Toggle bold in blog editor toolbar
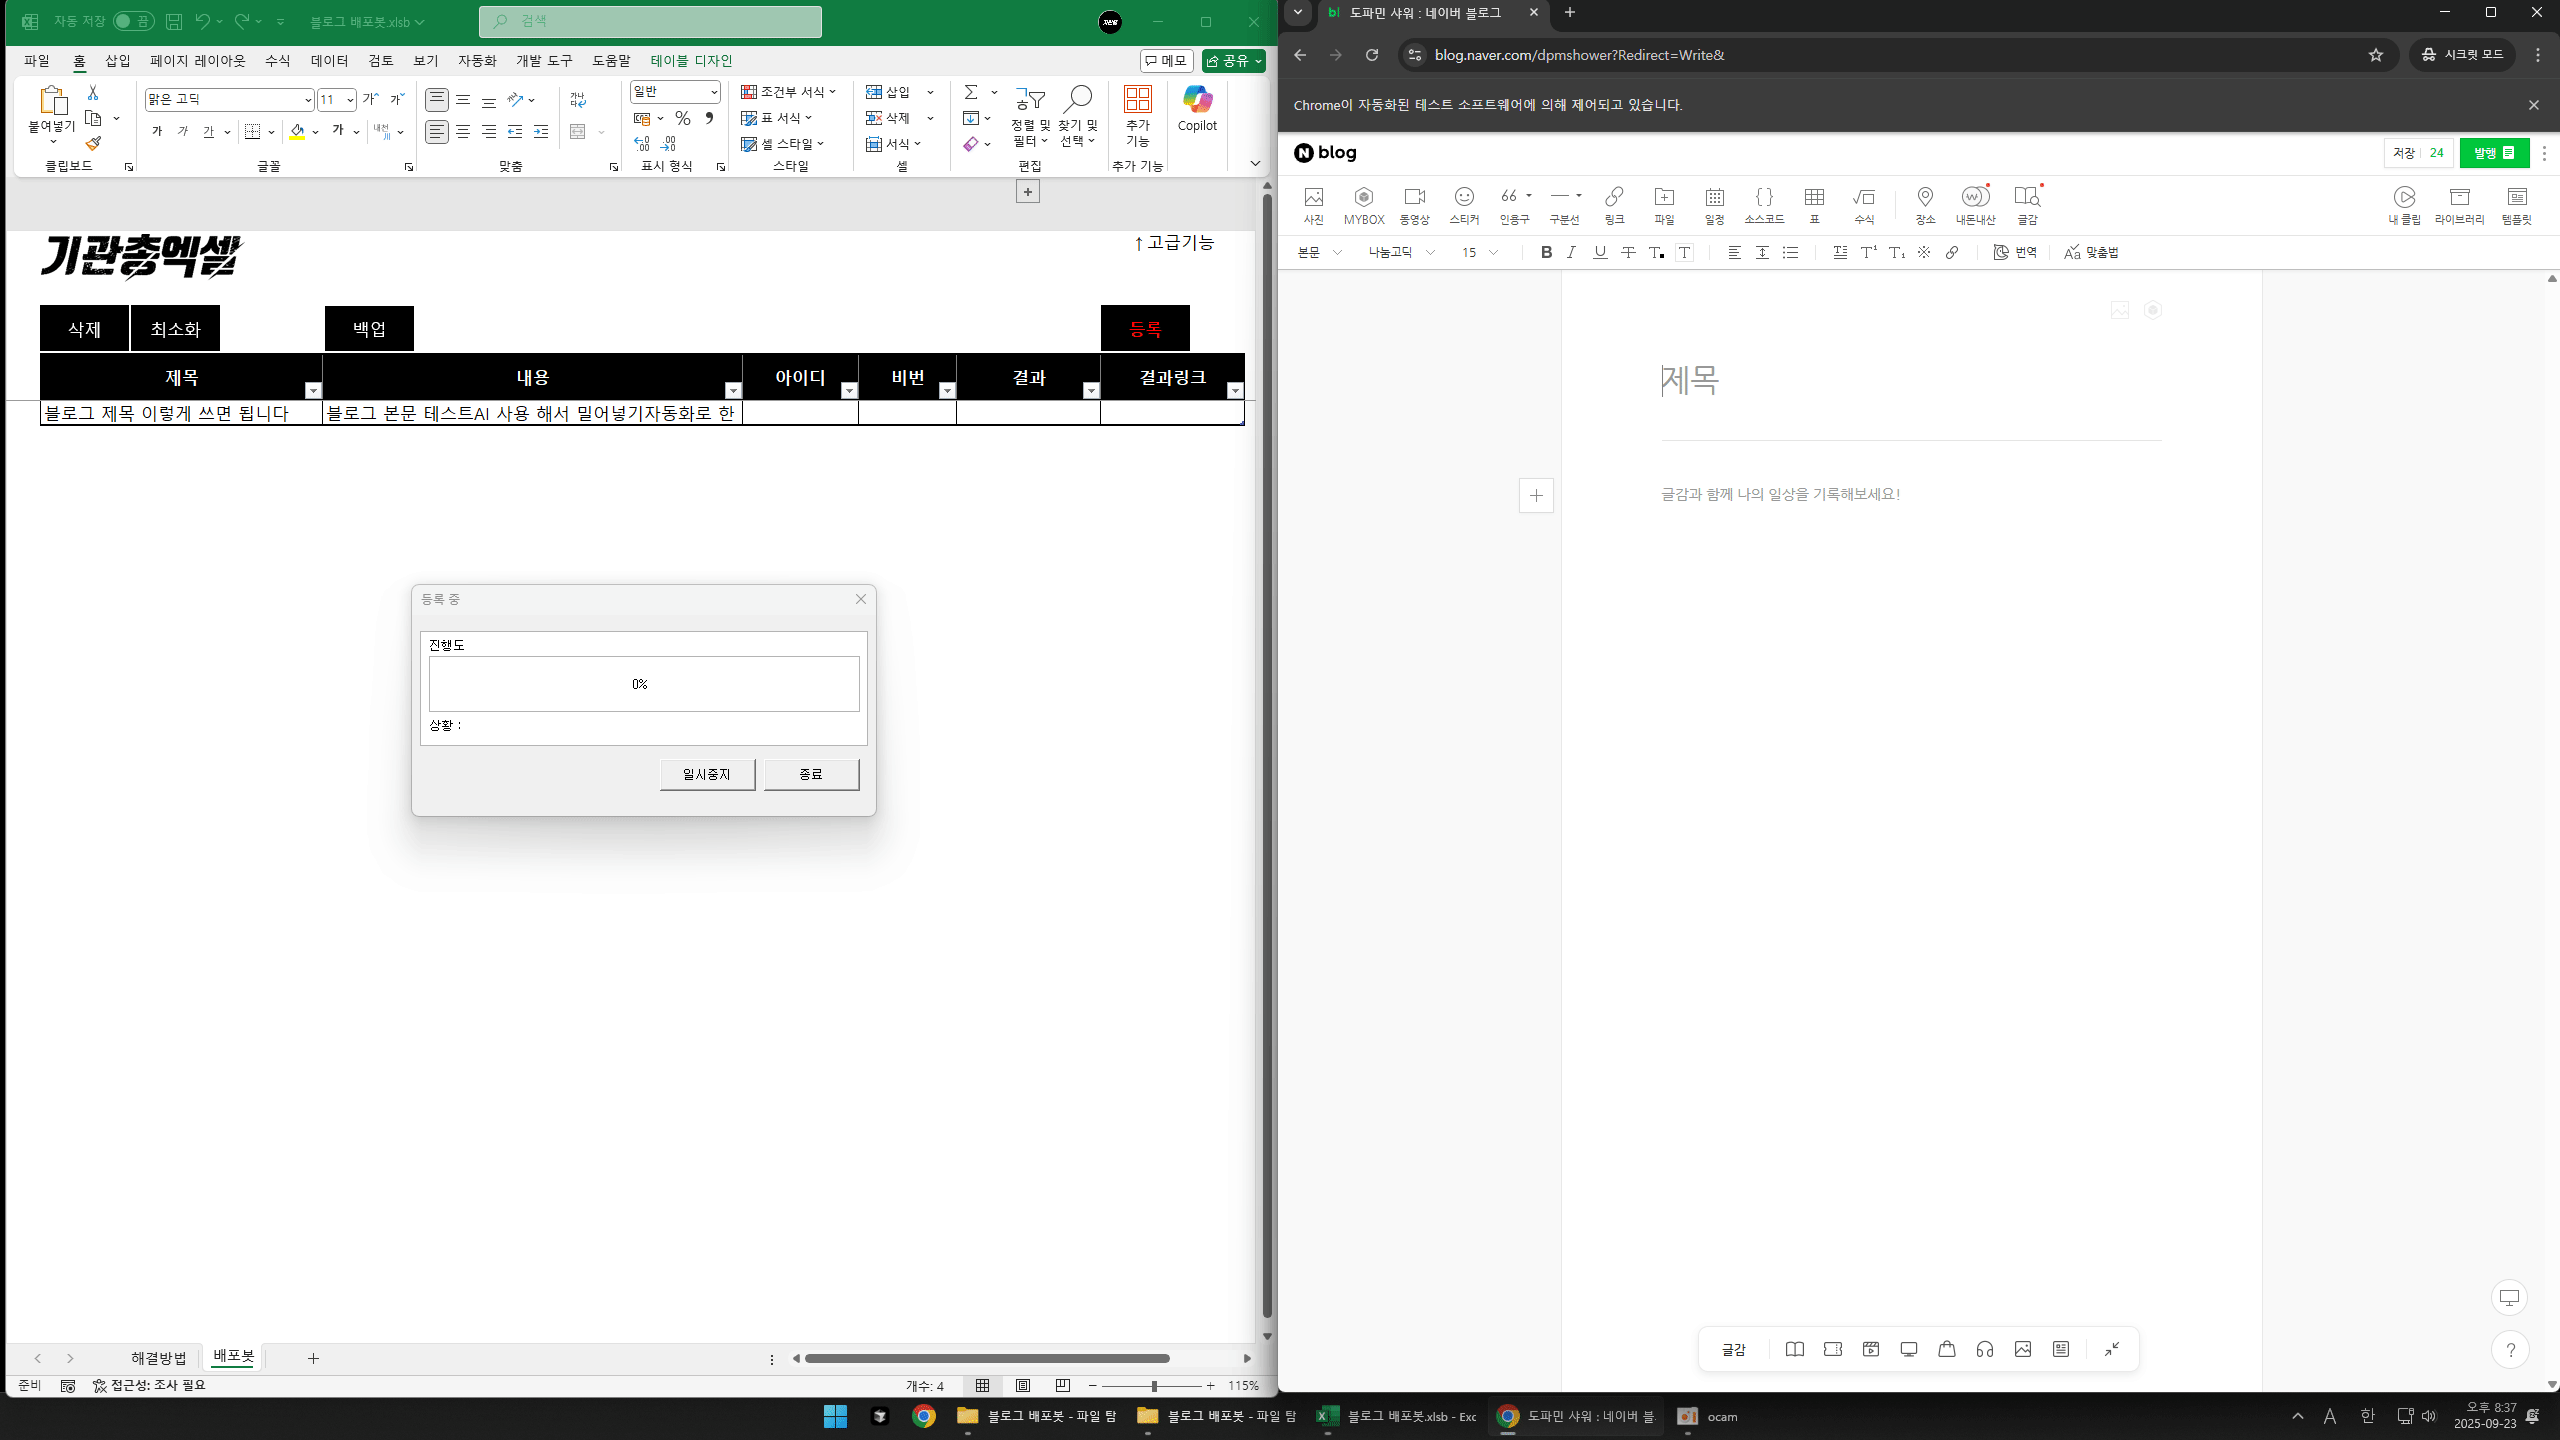The width and height of the screenshot is (2560, 1440). (1546, 252)
